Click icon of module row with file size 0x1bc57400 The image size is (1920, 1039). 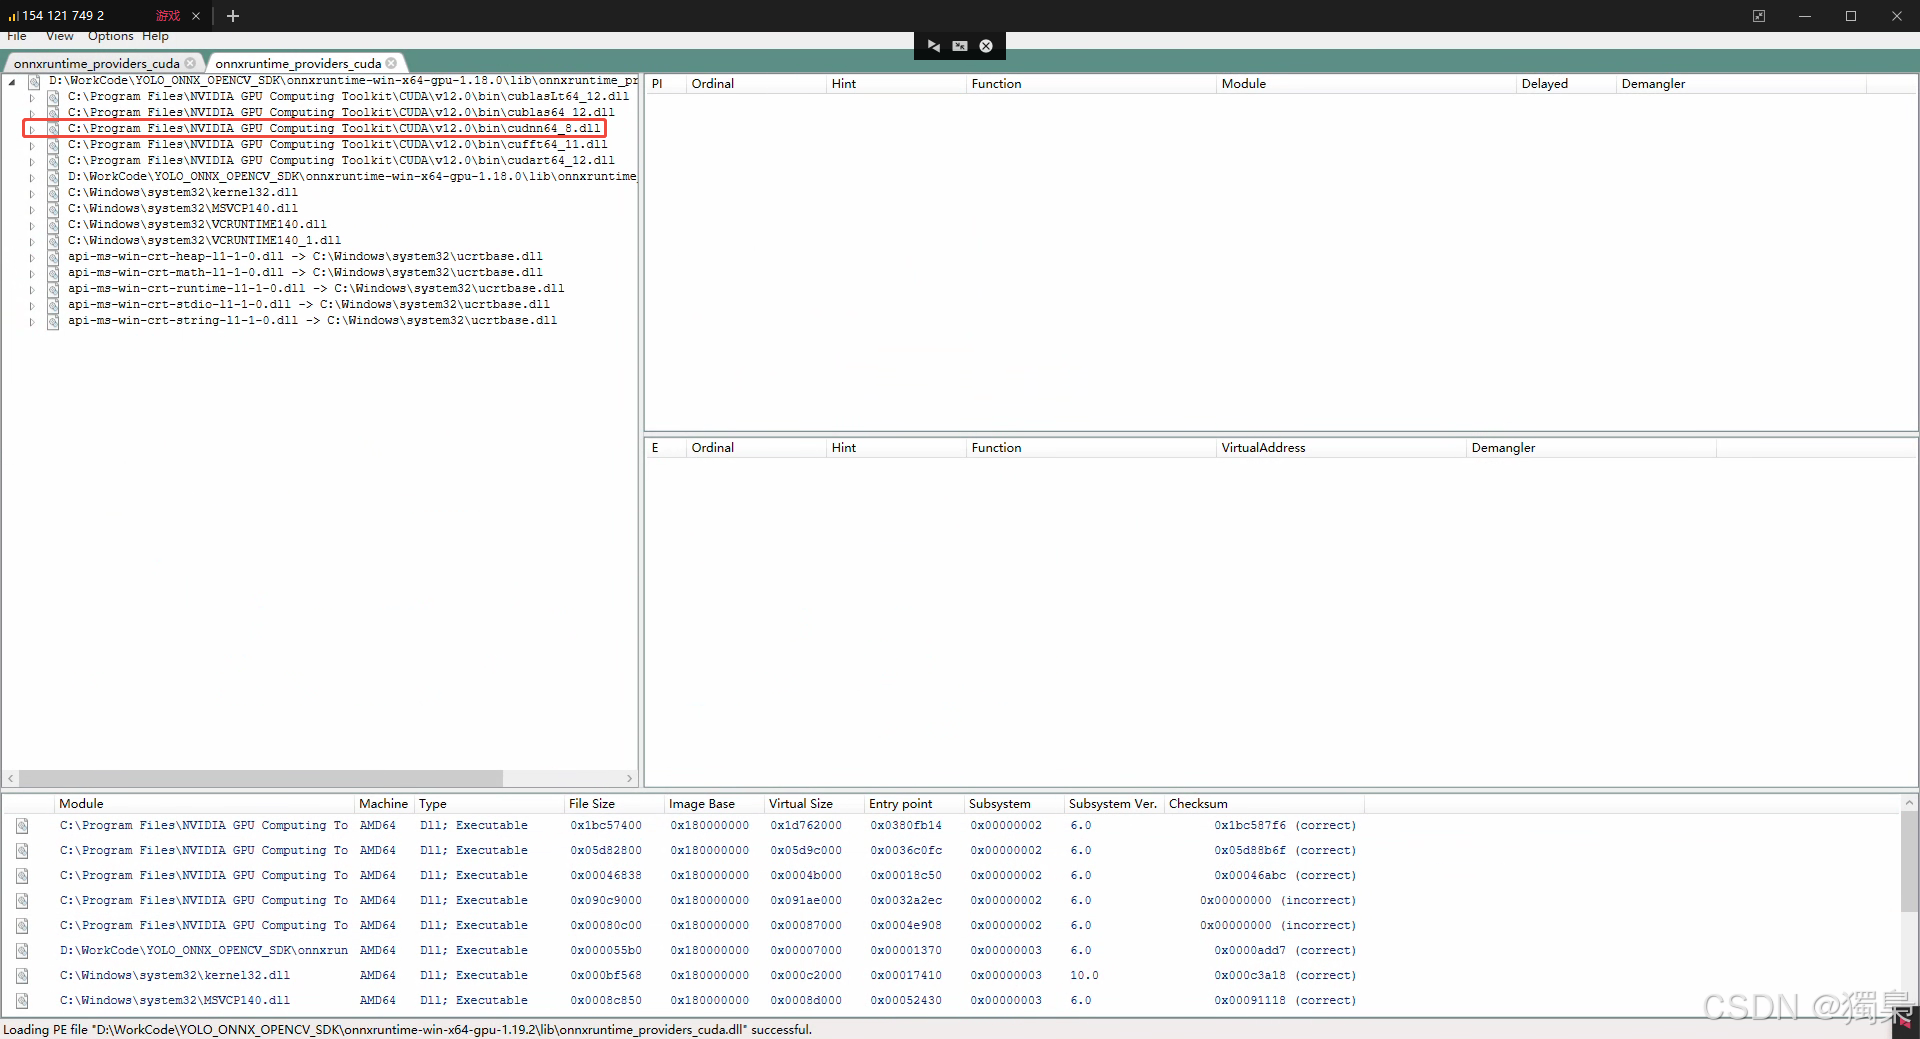click(x=22, y=826)
